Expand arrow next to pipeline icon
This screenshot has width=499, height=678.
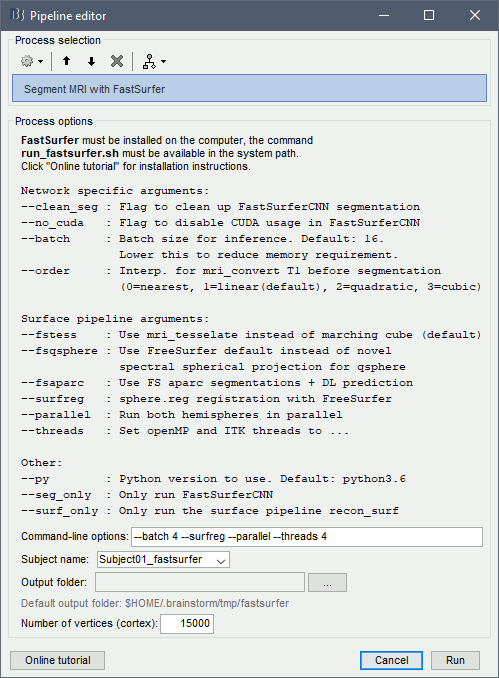163,61
